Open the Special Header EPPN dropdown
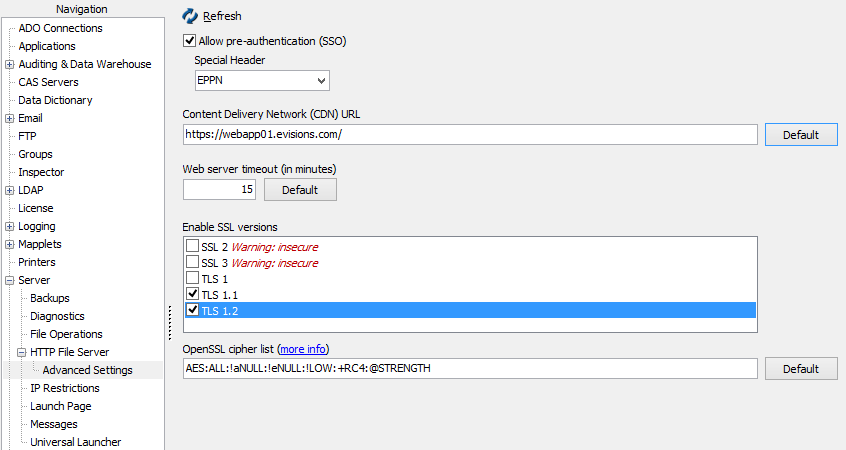The width and height of the screenshot is (846, 450). coord(262,80)
